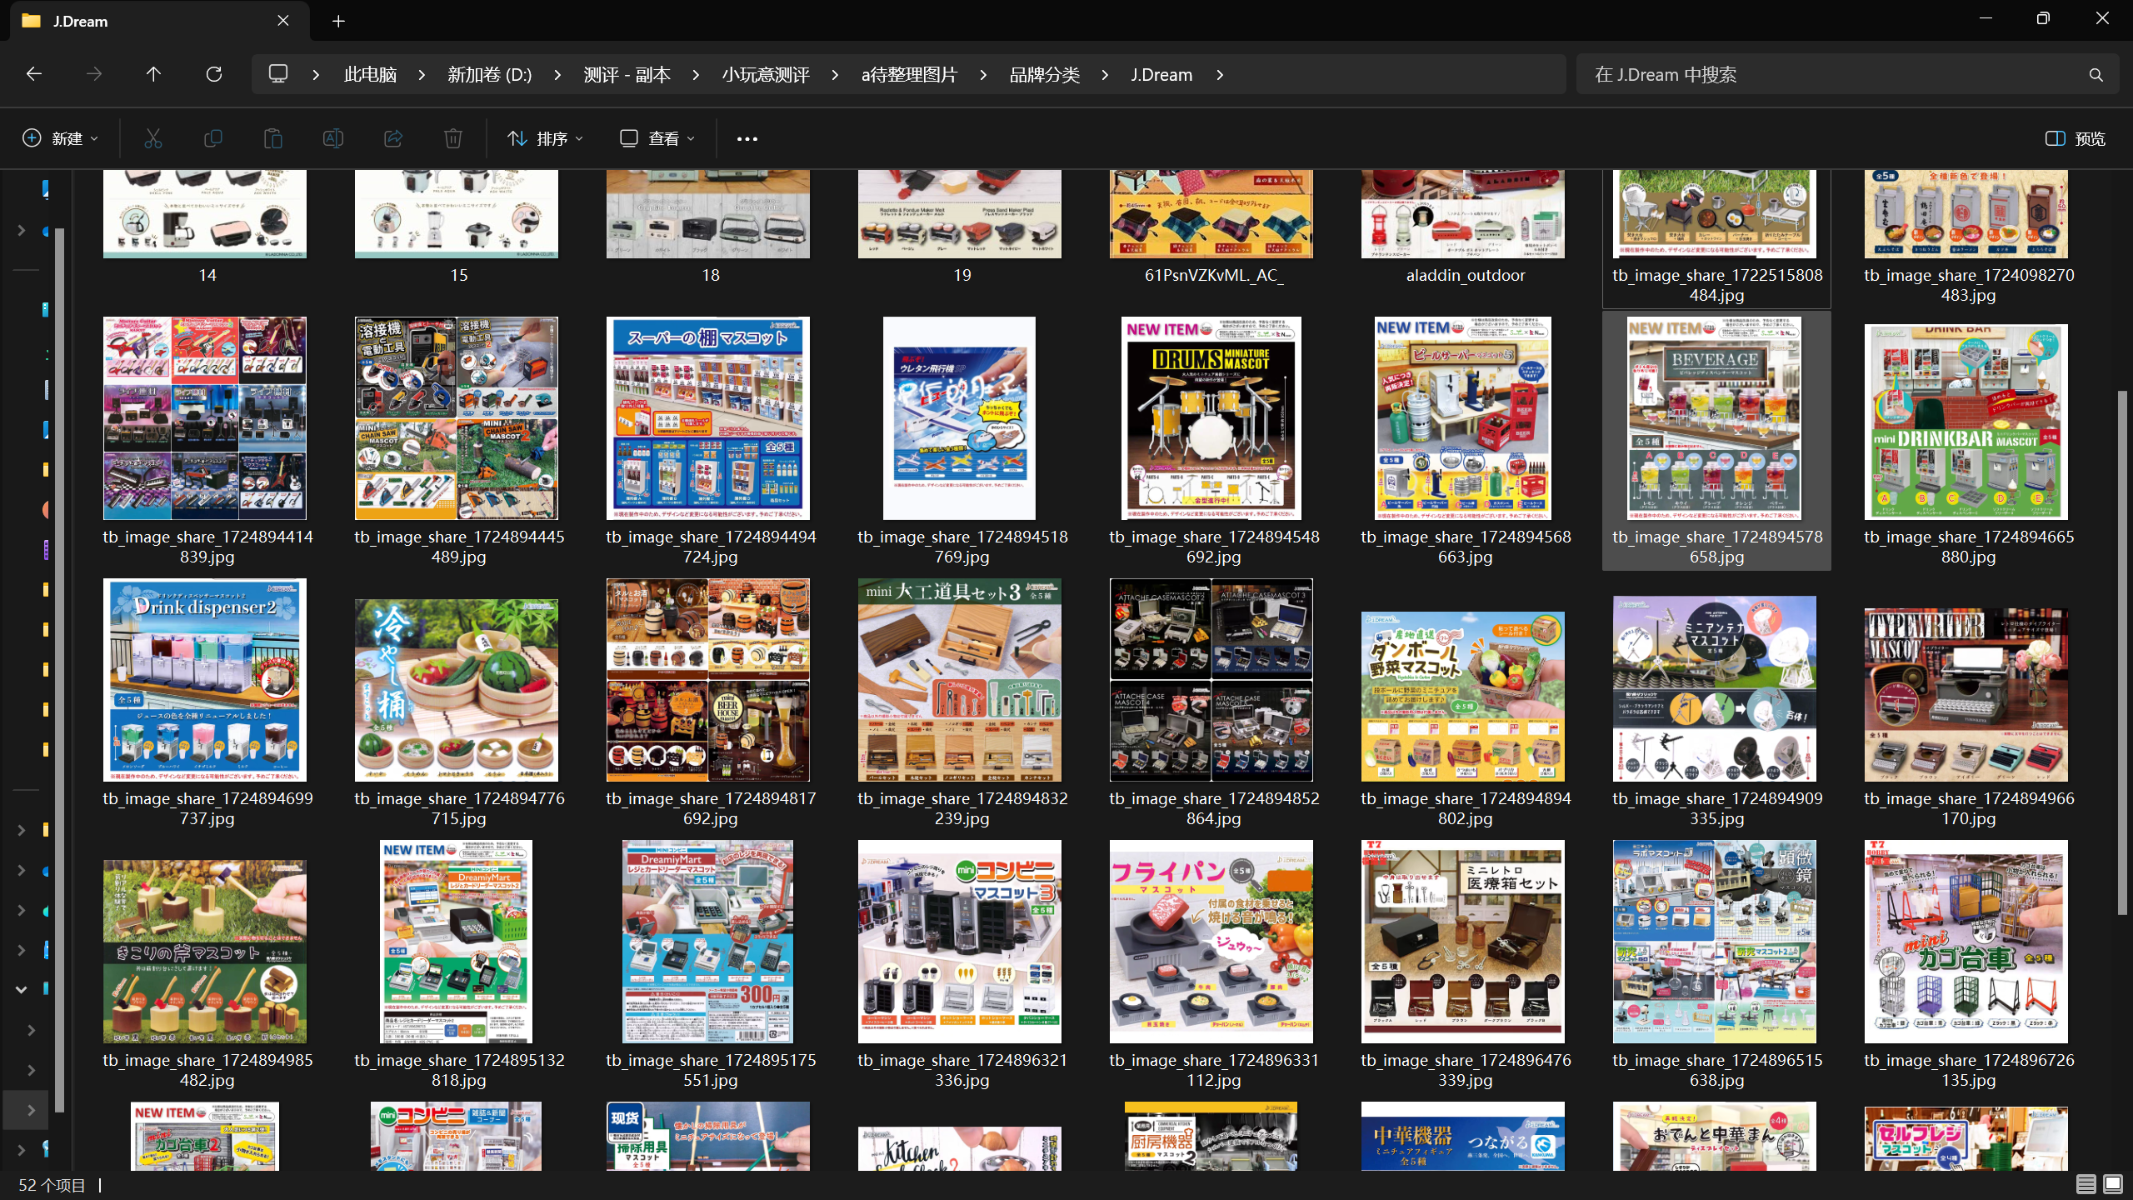Open a new tab with plus
This screenshot has height=1200, width=2133.
point(338,21)
